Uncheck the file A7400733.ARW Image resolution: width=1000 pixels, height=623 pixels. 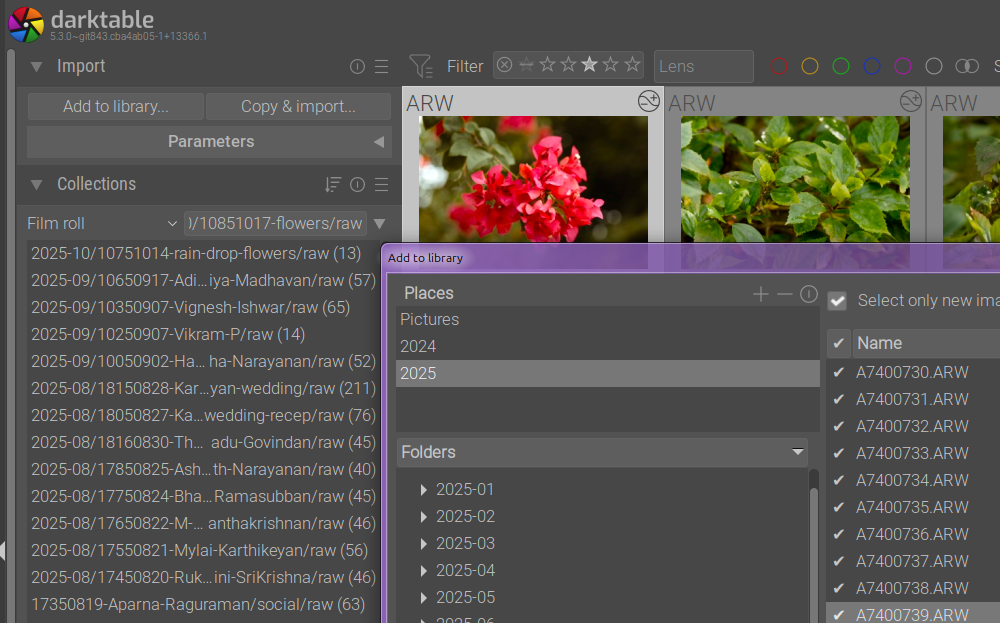[838, 453]
